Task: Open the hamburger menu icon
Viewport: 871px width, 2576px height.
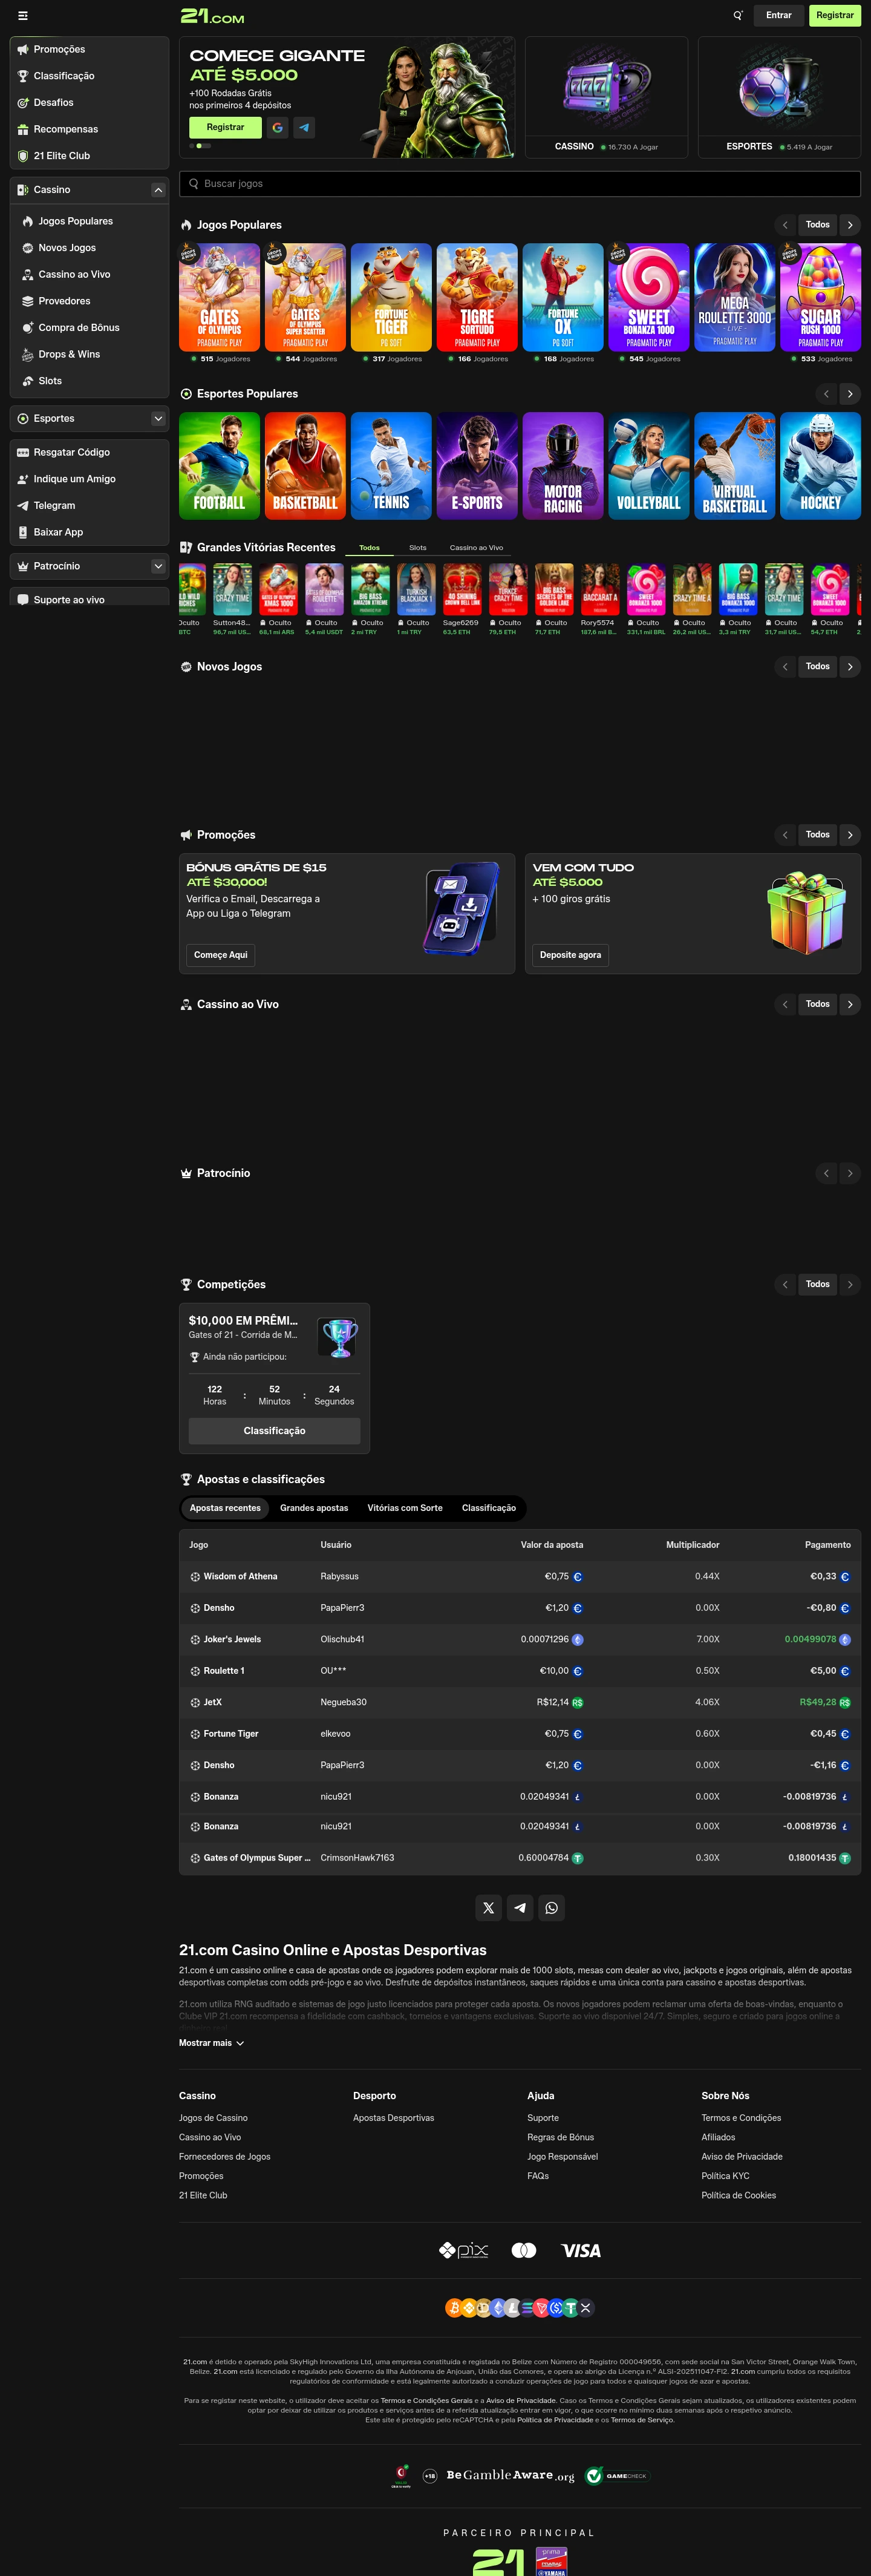Action: click(23, 16)
